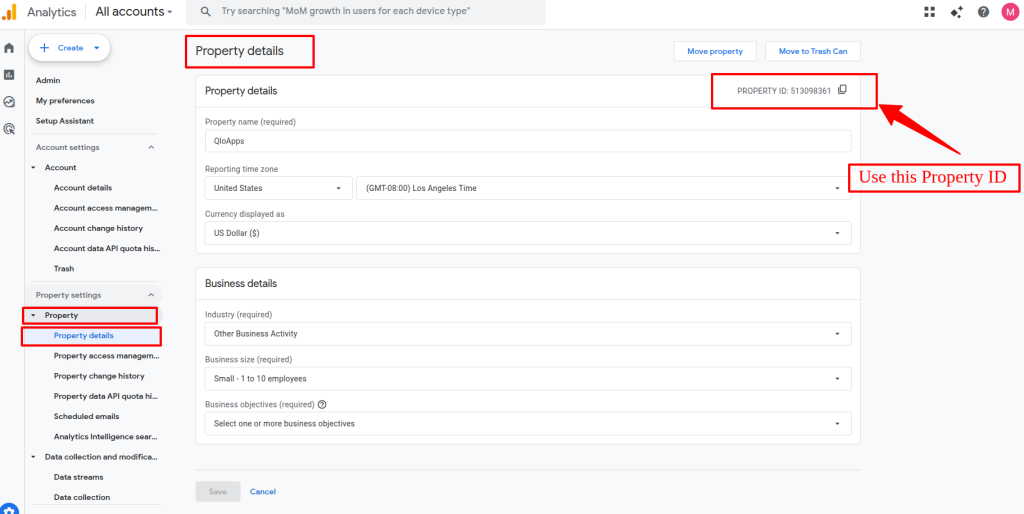Open the Business size dropdown
1024x514 pixels.
tap(527, 379)
